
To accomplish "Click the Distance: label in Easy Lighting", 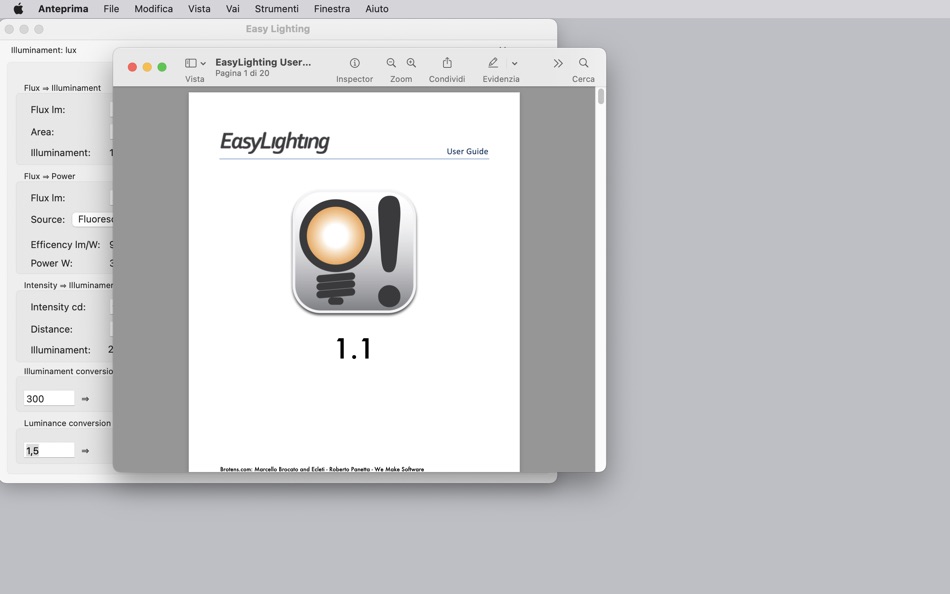I will [x=51, y=329].
